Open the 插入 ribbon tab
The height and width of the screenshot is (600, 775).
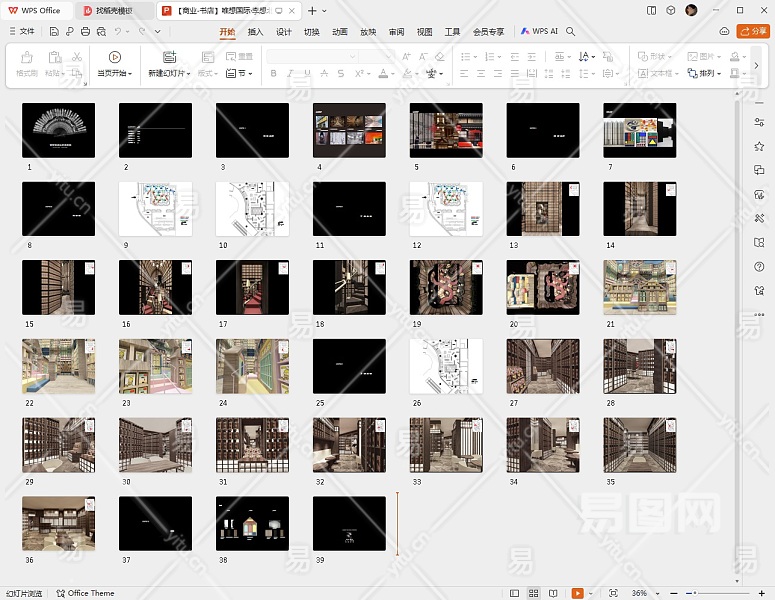[255, 31]
